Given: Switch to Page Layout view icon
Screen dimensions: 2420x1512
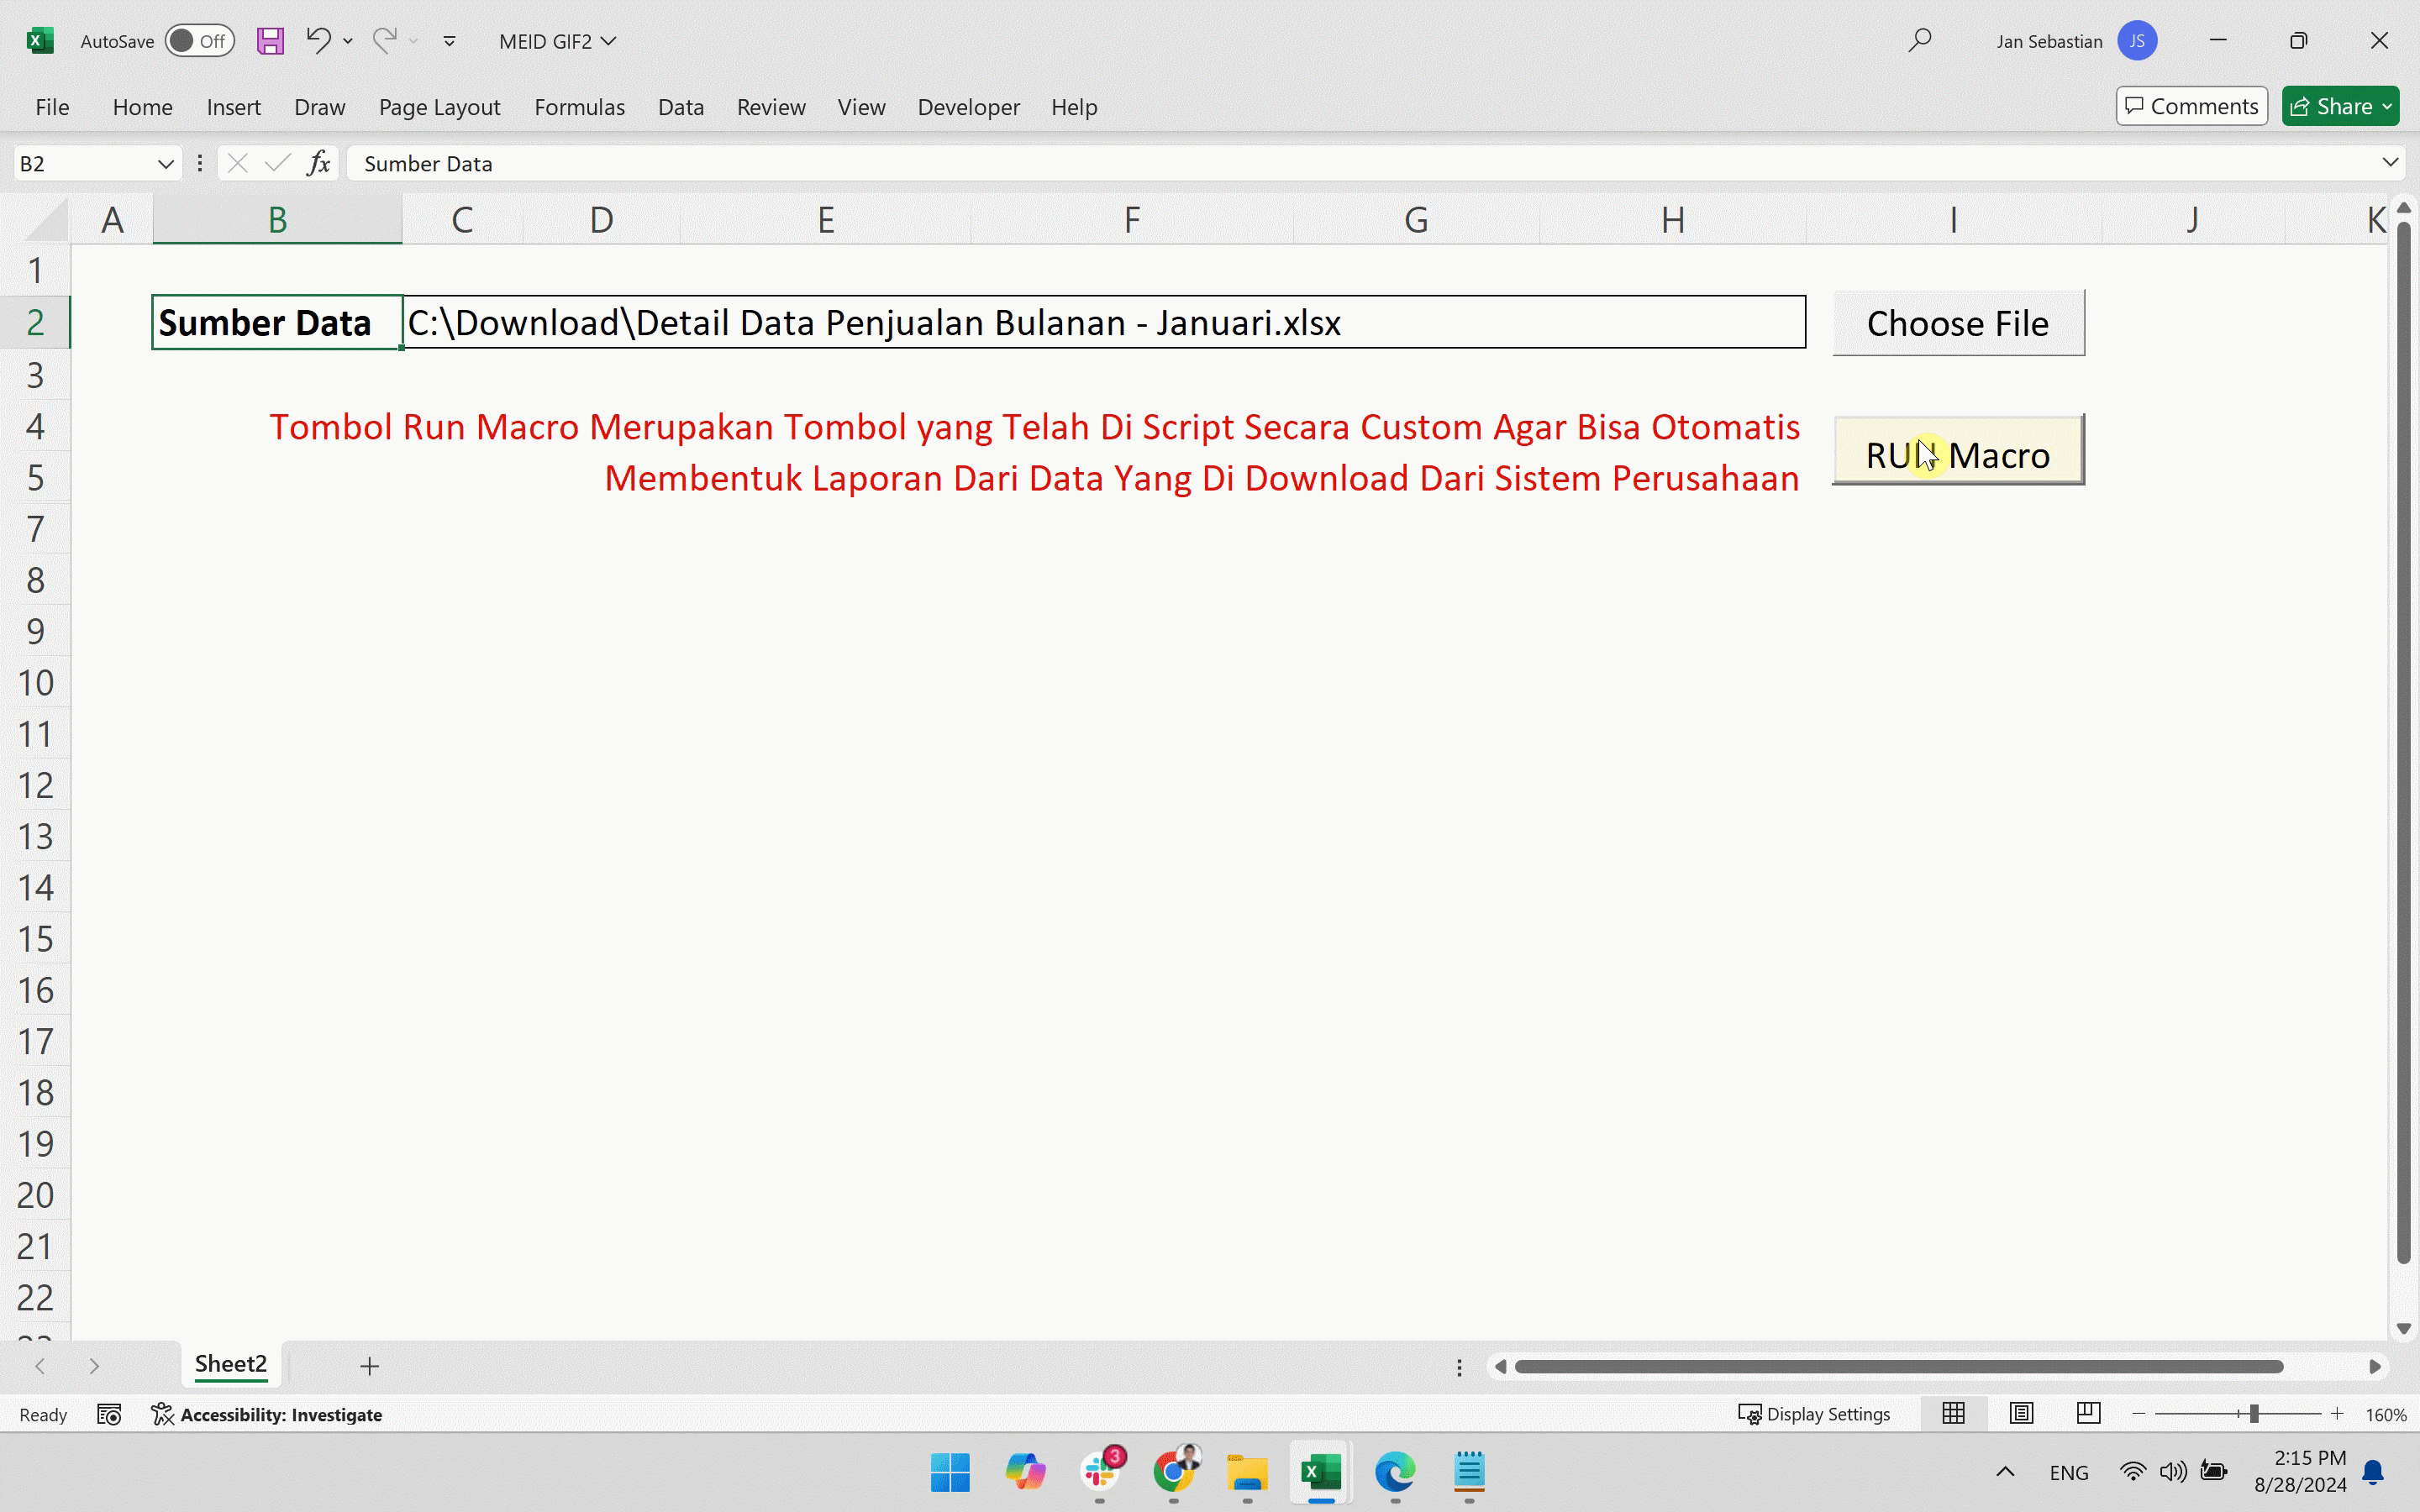Looking at the screenshot, I should click(2021, 1413).
